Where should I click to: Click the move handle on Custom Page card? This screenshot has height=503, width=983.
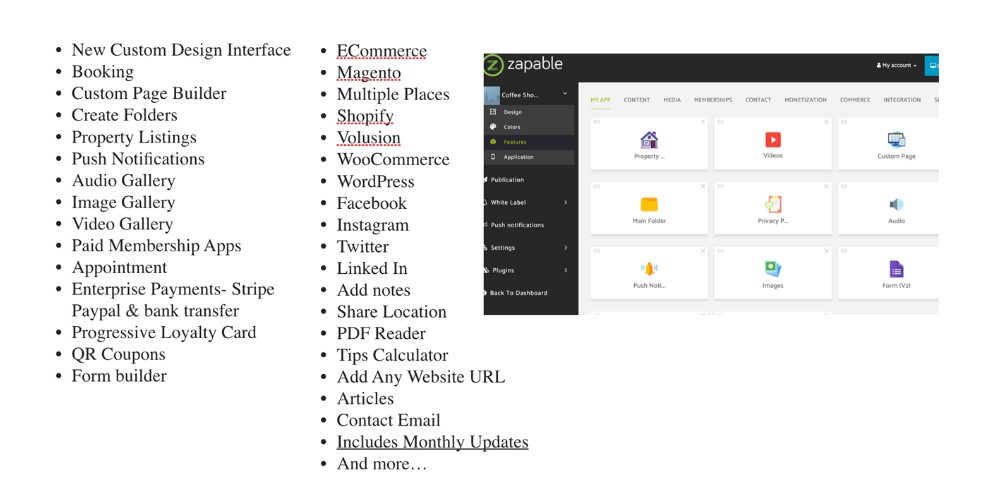coord(844,122)
